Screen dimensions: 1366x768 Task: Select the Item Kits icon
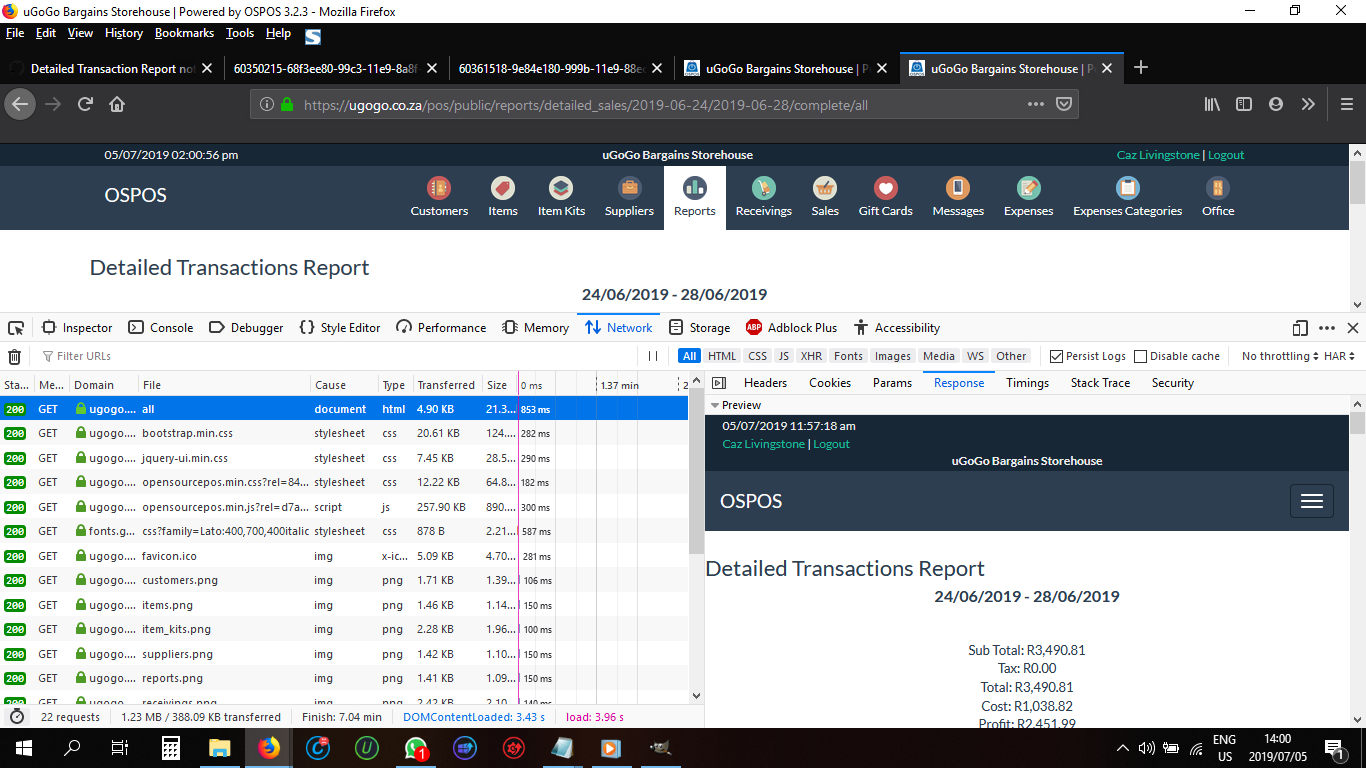560,196
